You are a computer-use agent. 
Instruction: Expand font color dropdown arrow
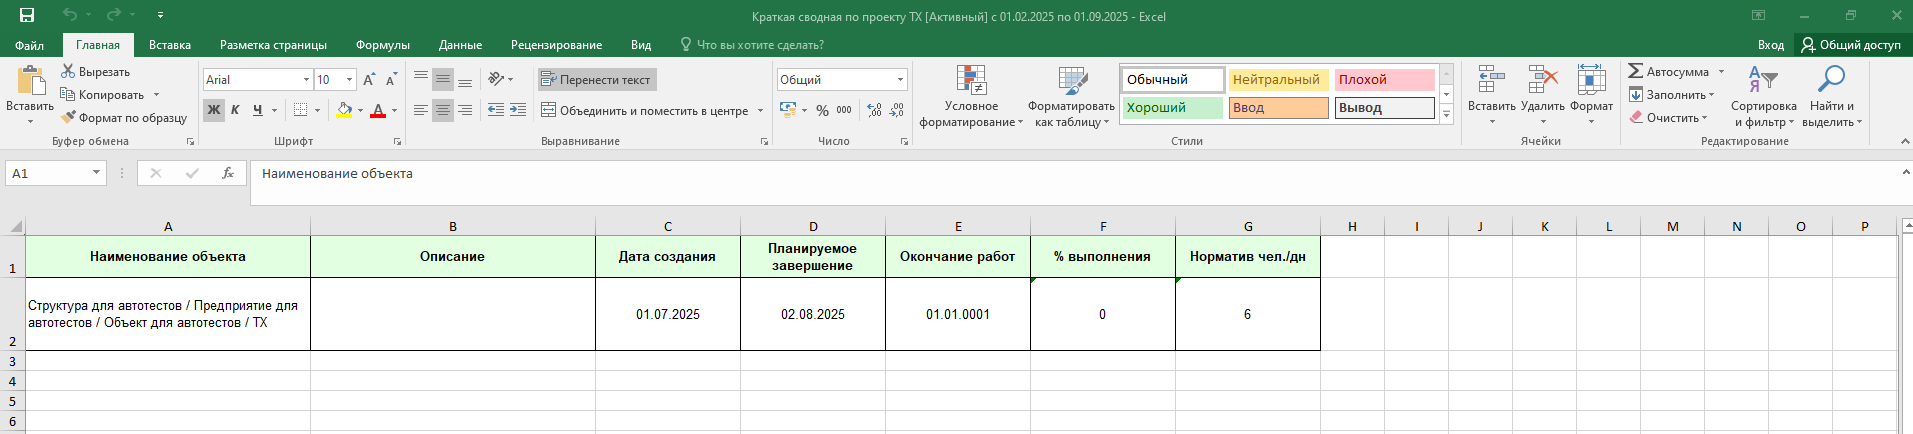[x=394, y=110]
